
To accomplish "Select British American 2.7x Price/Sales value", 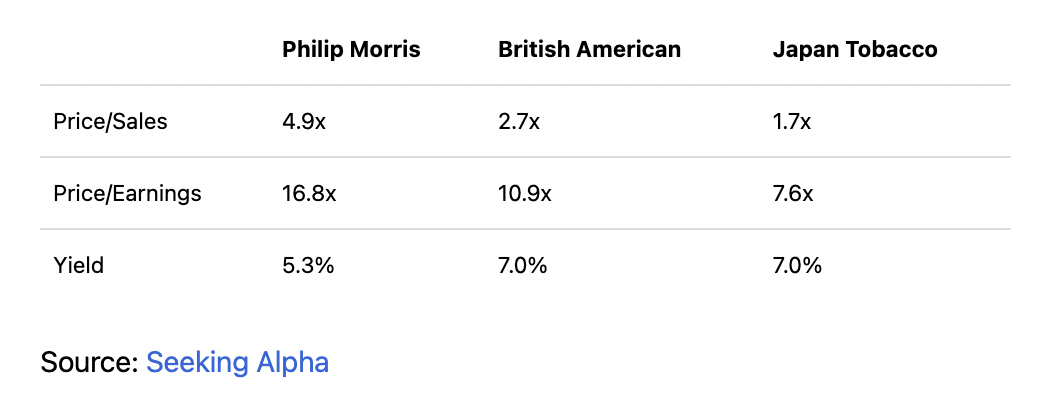I will click(x=519, y=122).
